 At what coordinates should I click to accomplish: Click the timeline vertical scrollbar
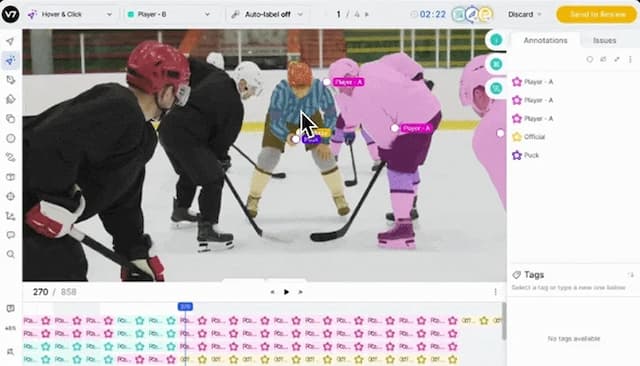coord(504,321)
